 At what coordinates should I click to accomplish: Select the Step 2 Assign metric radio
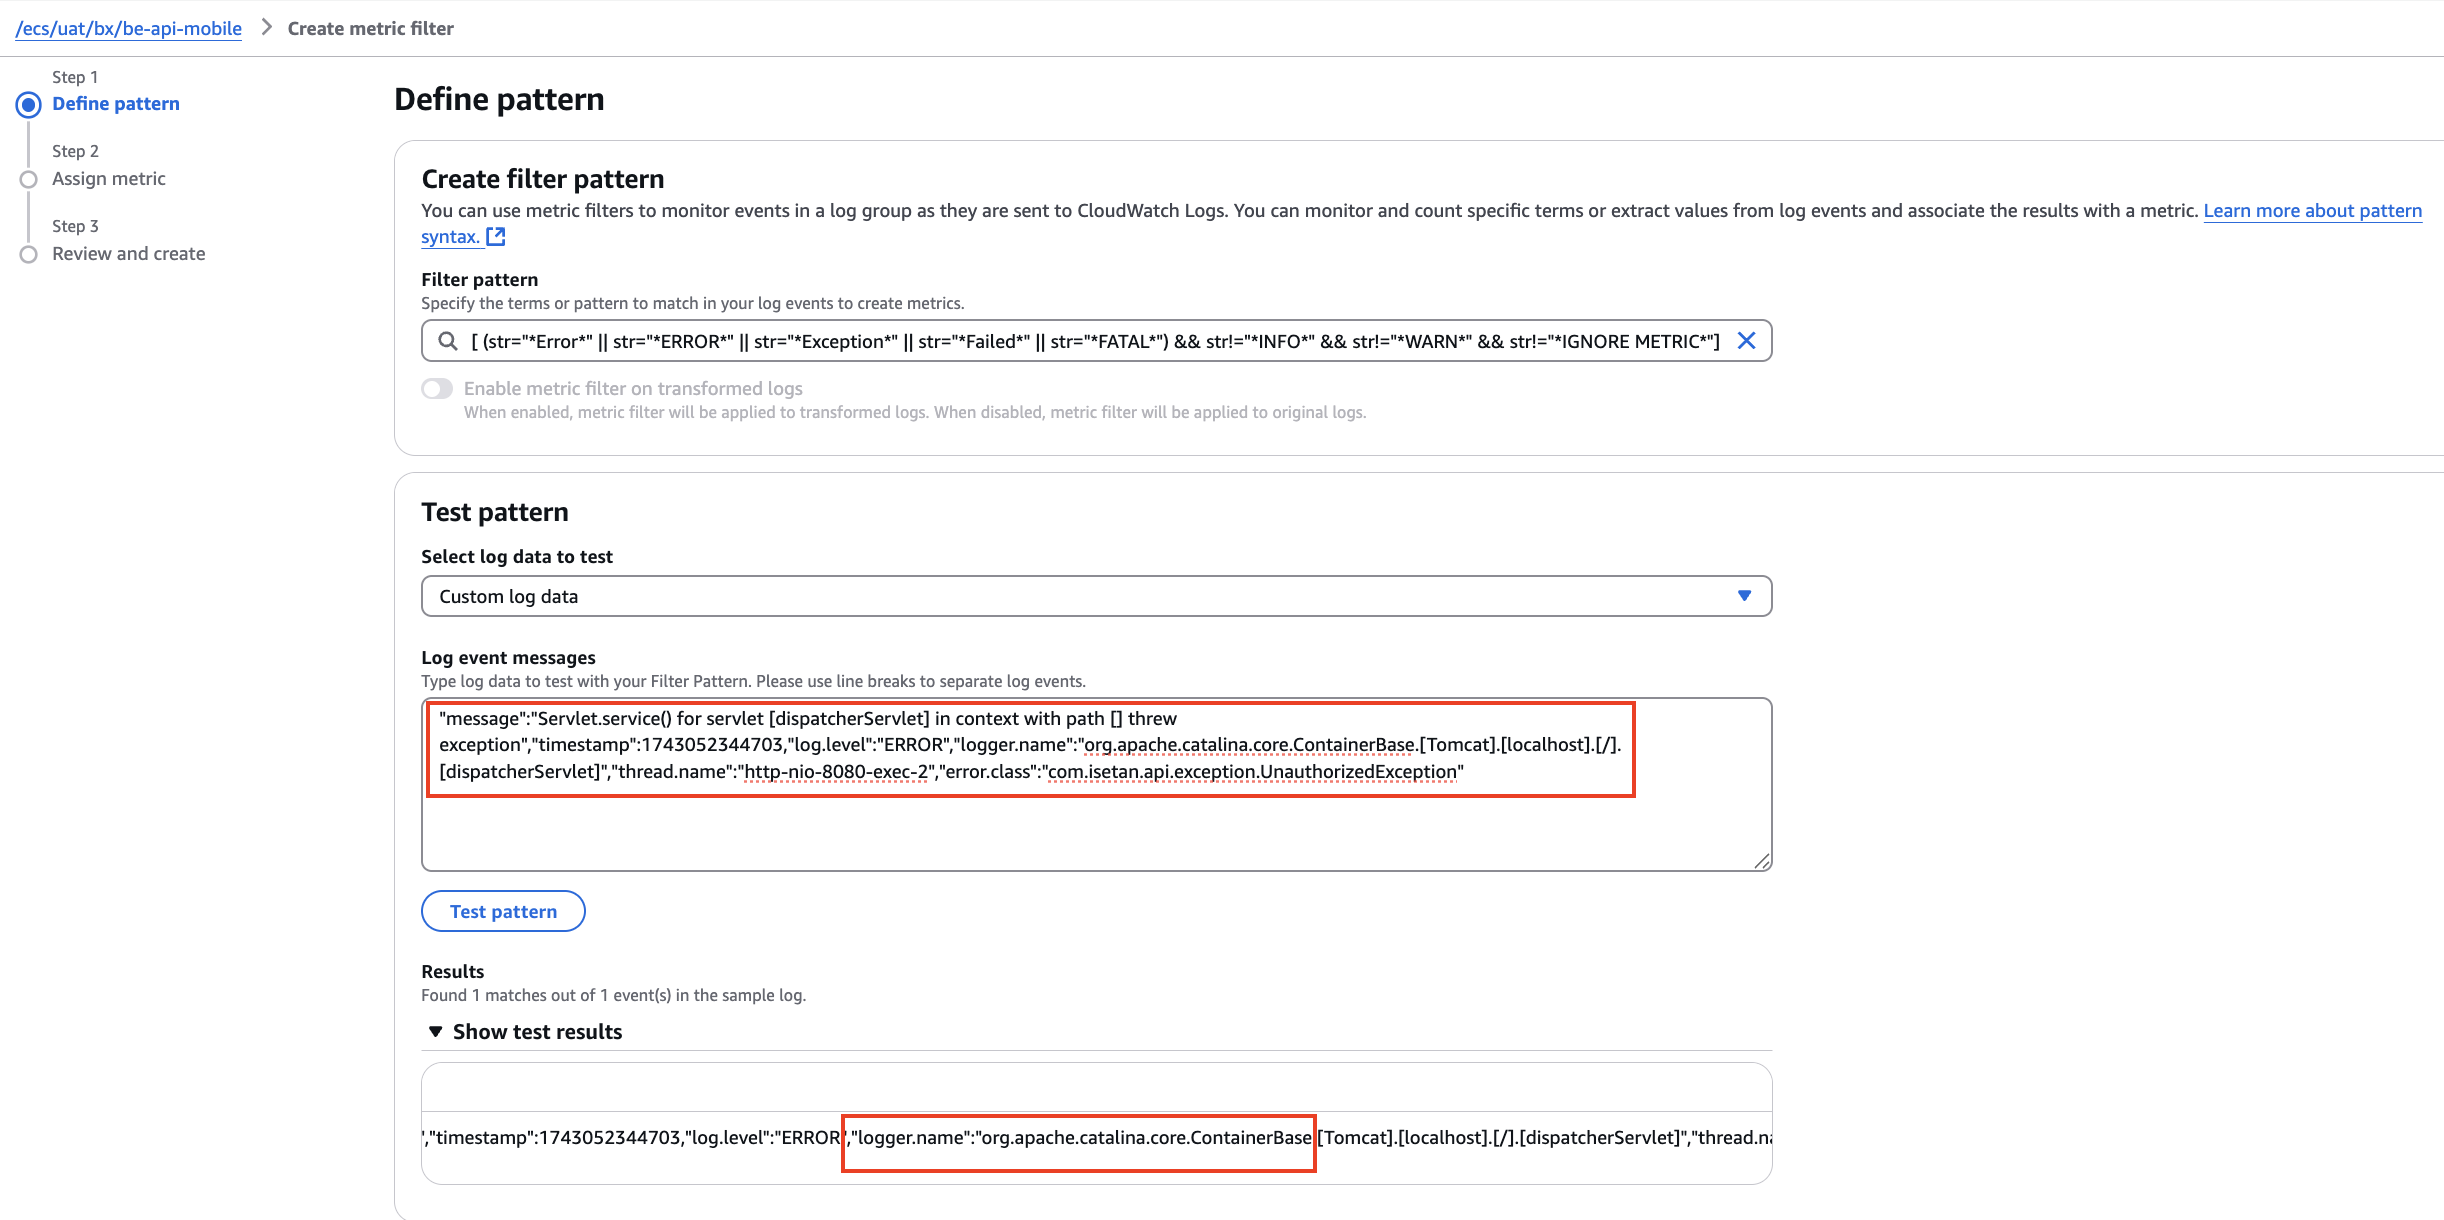(29, 179)
